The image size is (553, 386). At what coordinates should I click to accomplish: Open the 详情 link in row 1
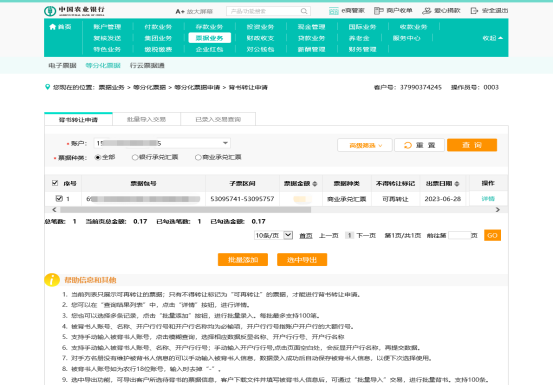point(488,199)
